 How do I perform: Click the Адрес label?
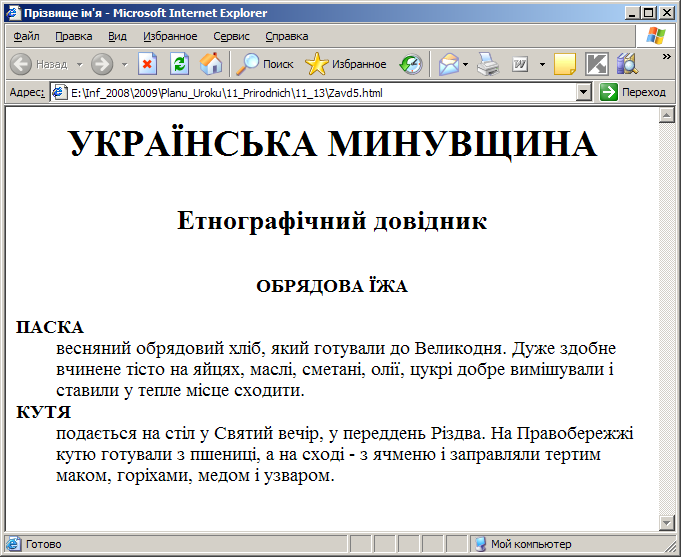(x=27, y=93)
